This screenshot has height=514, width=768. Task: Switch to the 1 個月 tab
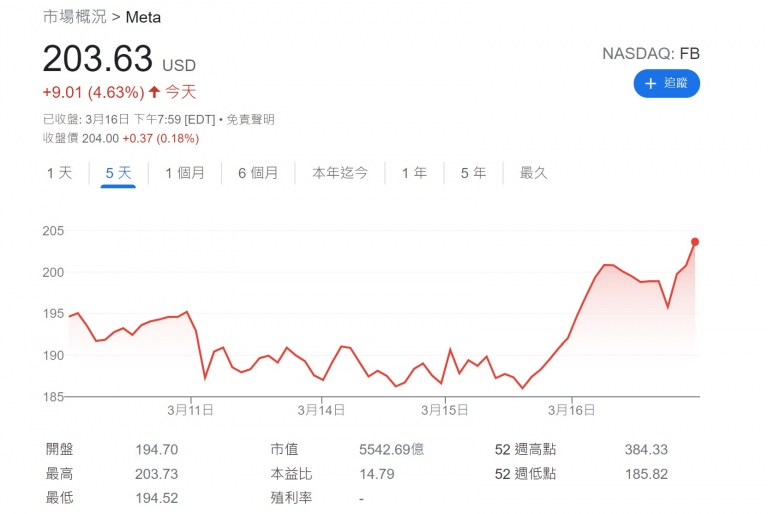[x=185, y=173]
